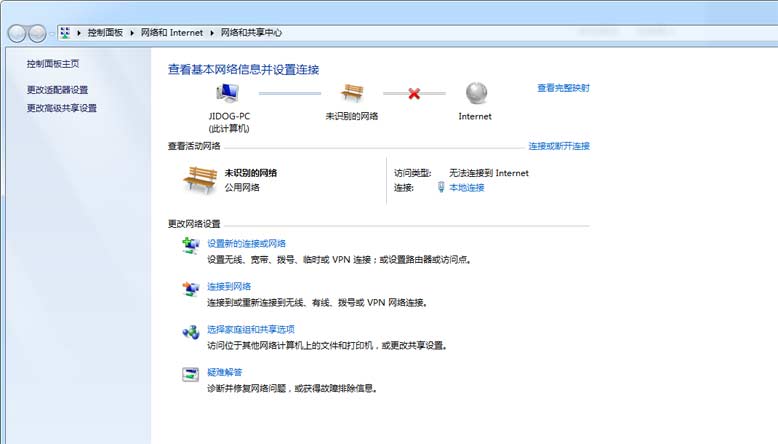The image size is (778, 444).
Task: Click the 疑难解答 troubleshooter icon
Action: click(191, 374)
